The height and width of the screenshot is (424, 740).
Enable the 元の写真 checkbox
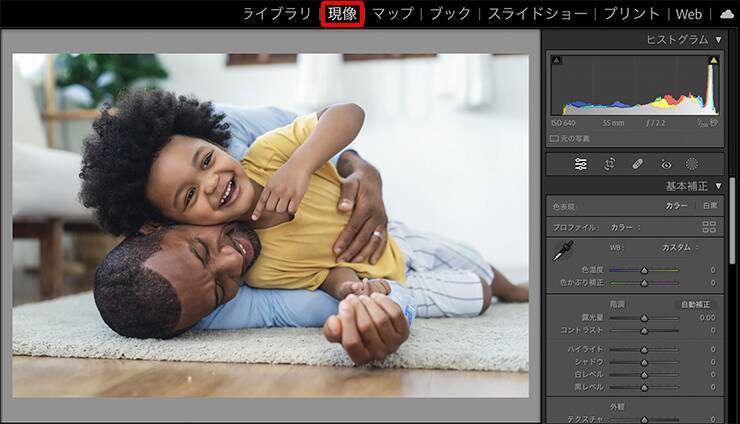tap(554, 138)
